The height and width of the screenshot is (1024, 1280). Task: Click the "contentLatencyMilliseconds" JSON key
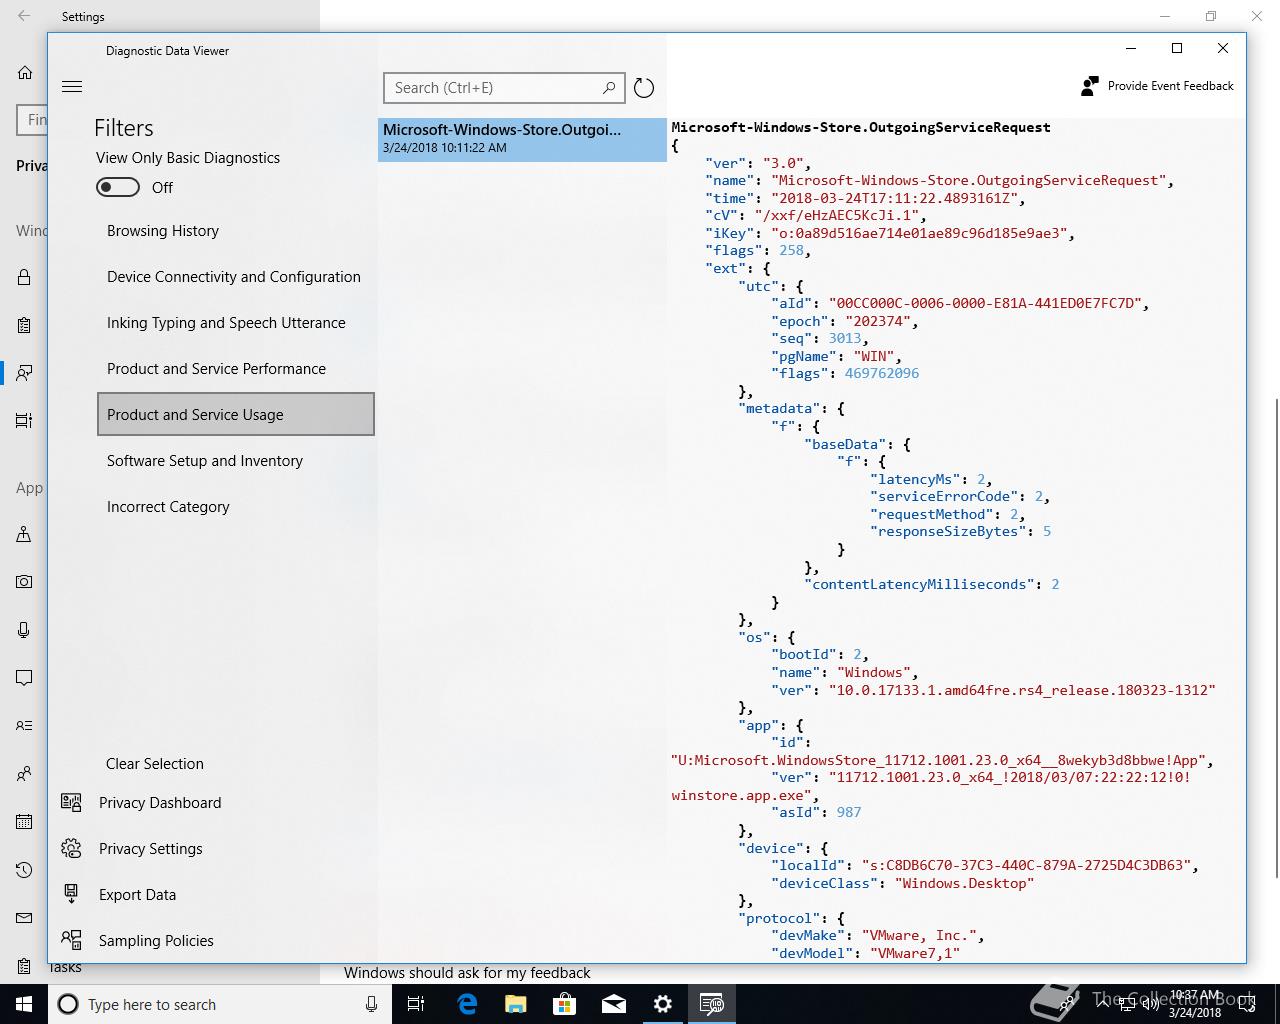[x=921, y=584]
